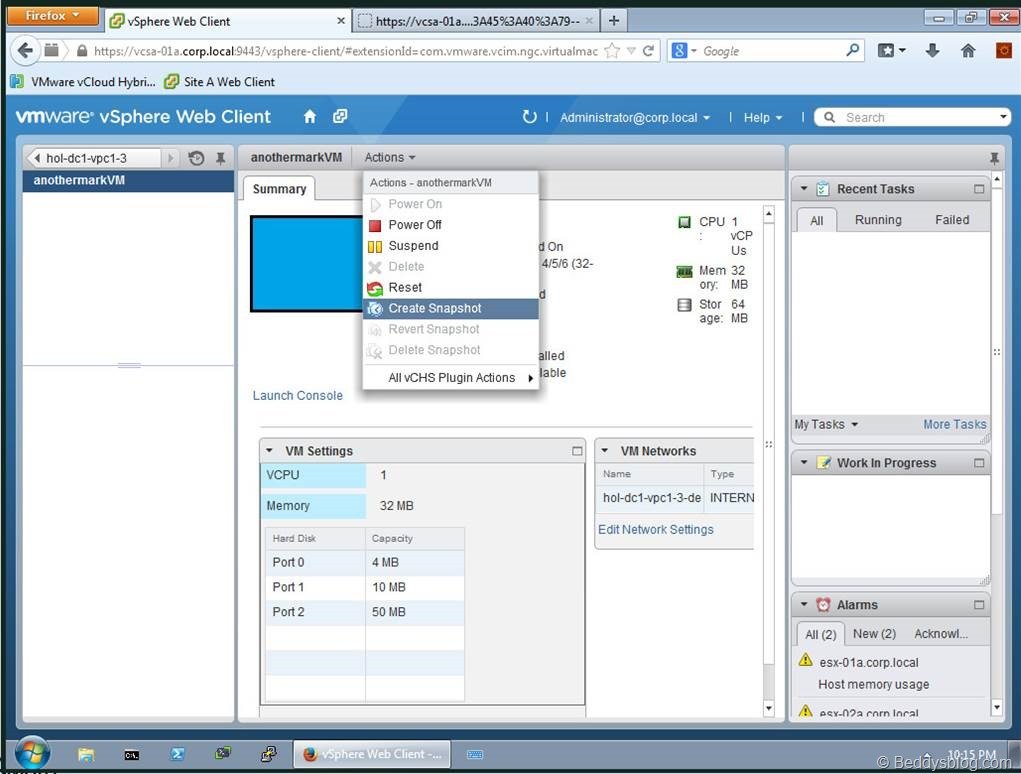Open the Help dropdown
The height and width of the screenshot is (774, 1021).
pyautogui.click(x=762, y=118)
